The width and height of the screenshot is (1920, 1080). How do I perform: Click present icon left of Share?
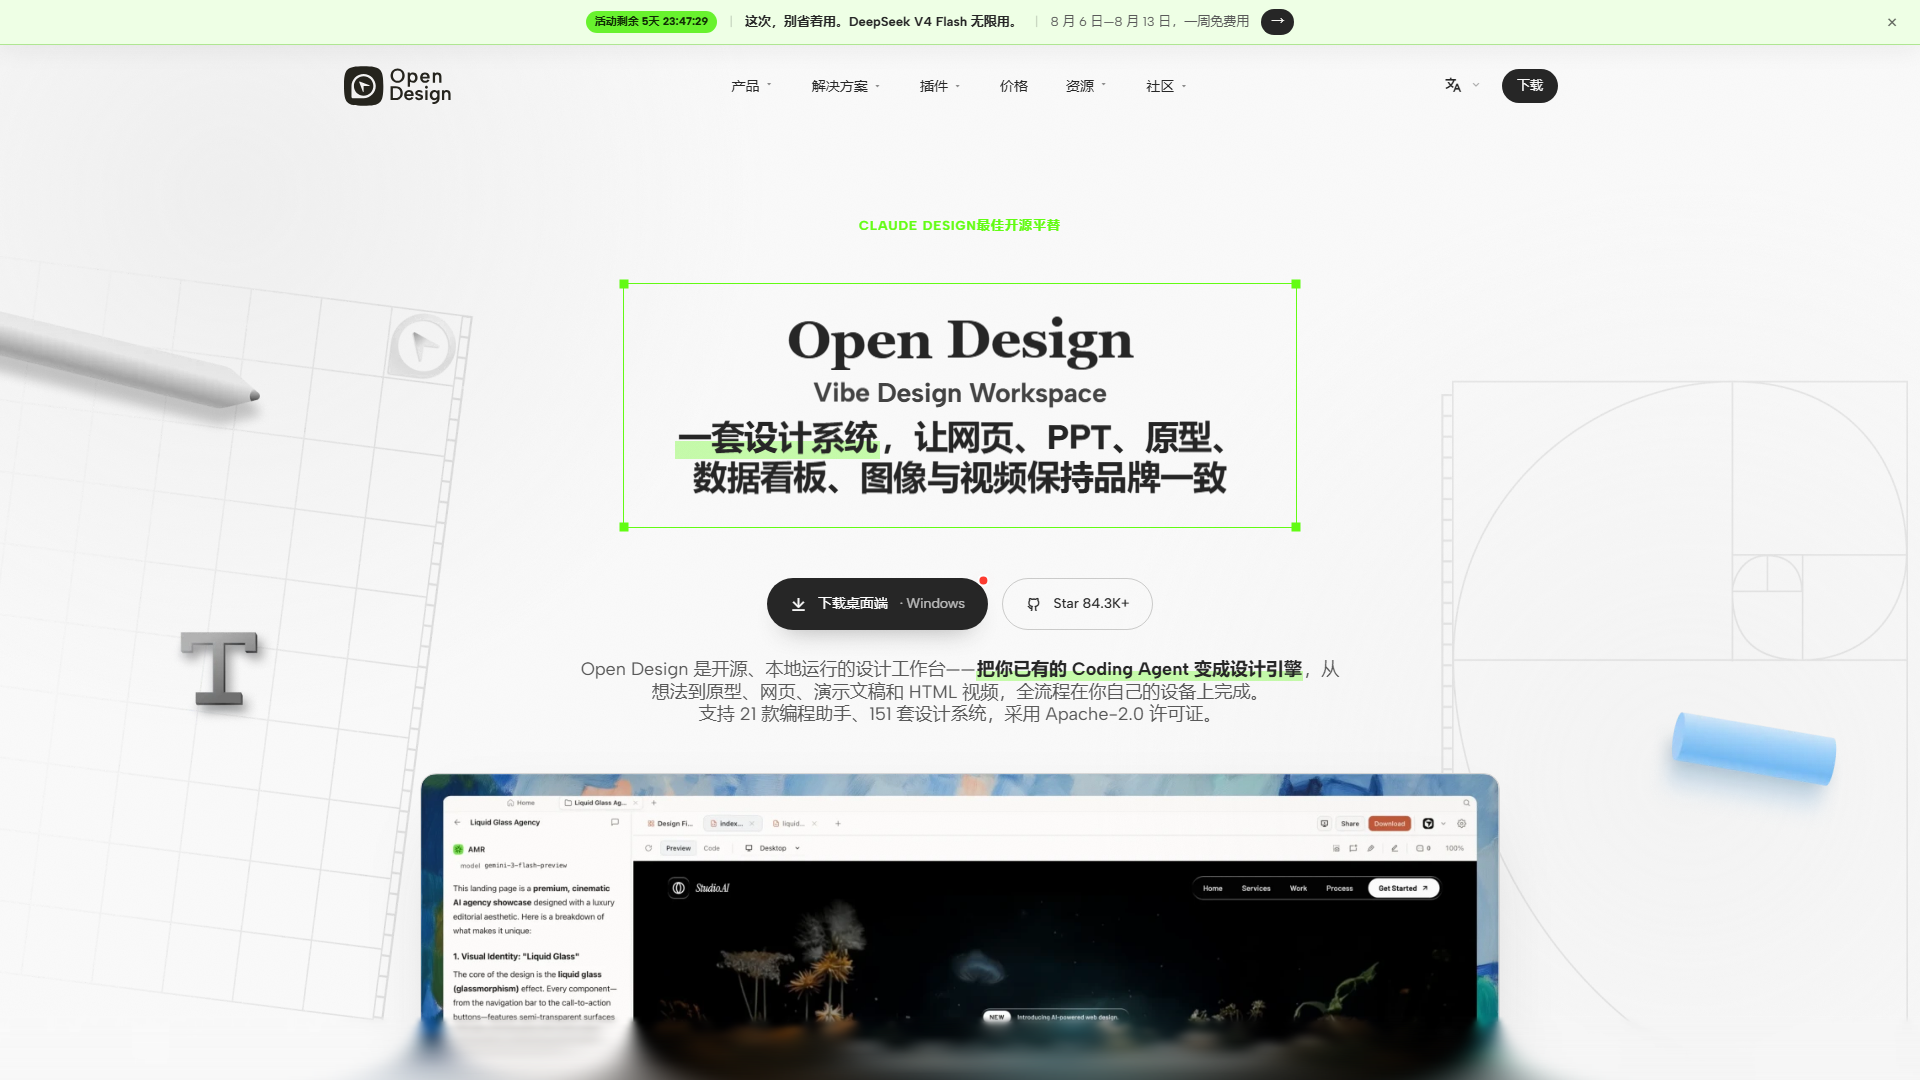[1324, 824]
